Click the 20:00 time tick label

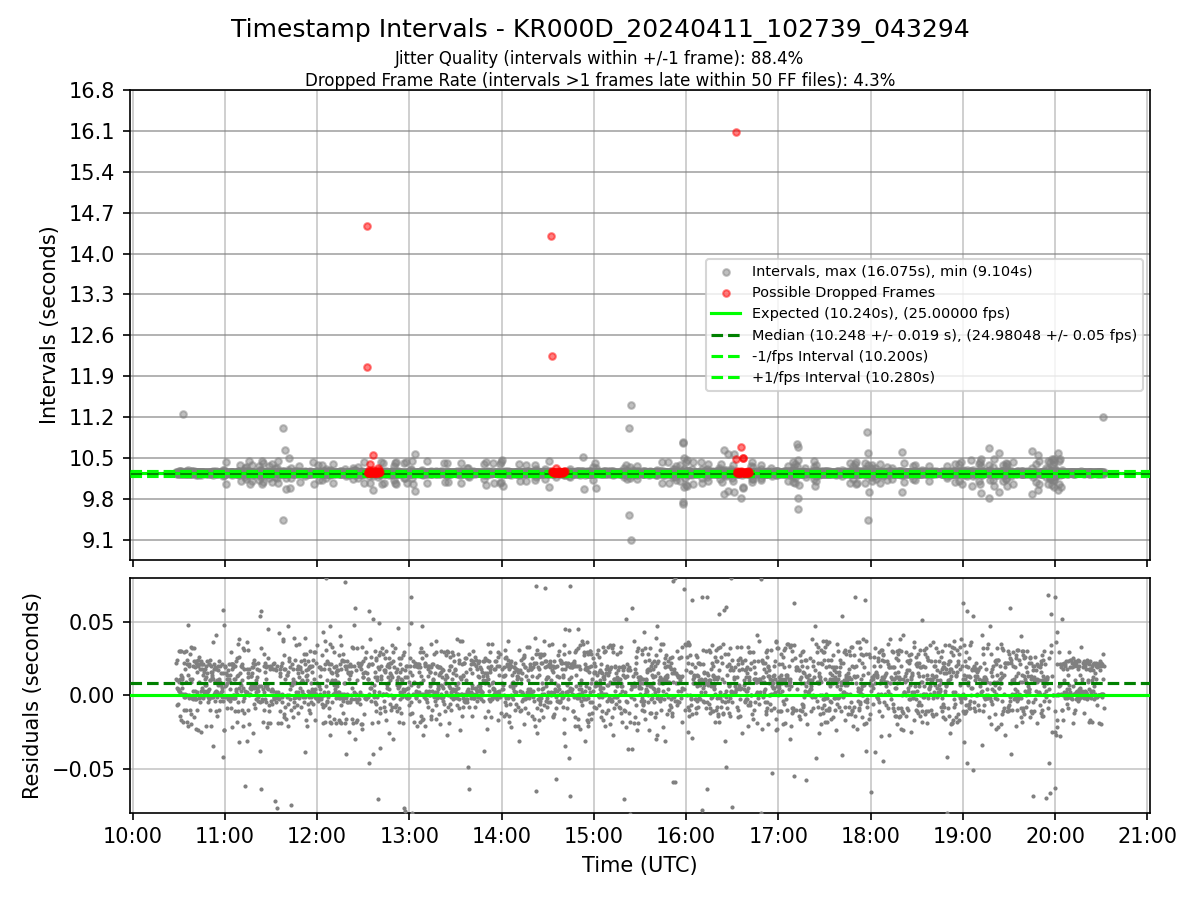(1055, 835)
